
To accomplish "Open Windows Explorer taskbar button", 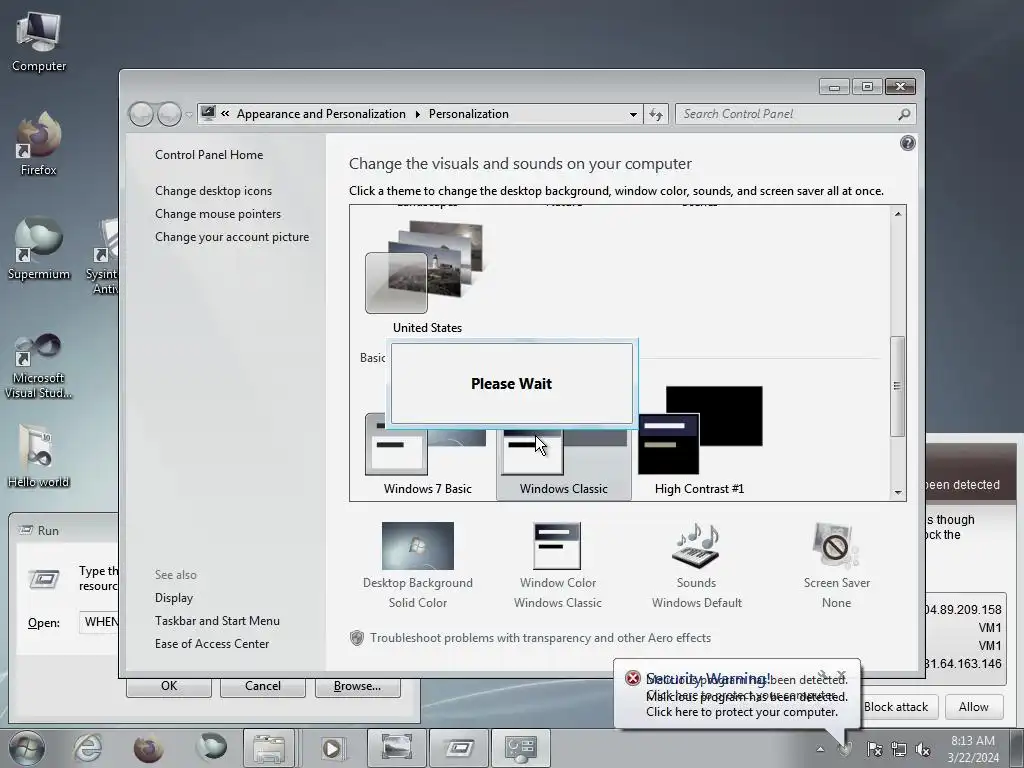I will point(269,748).
